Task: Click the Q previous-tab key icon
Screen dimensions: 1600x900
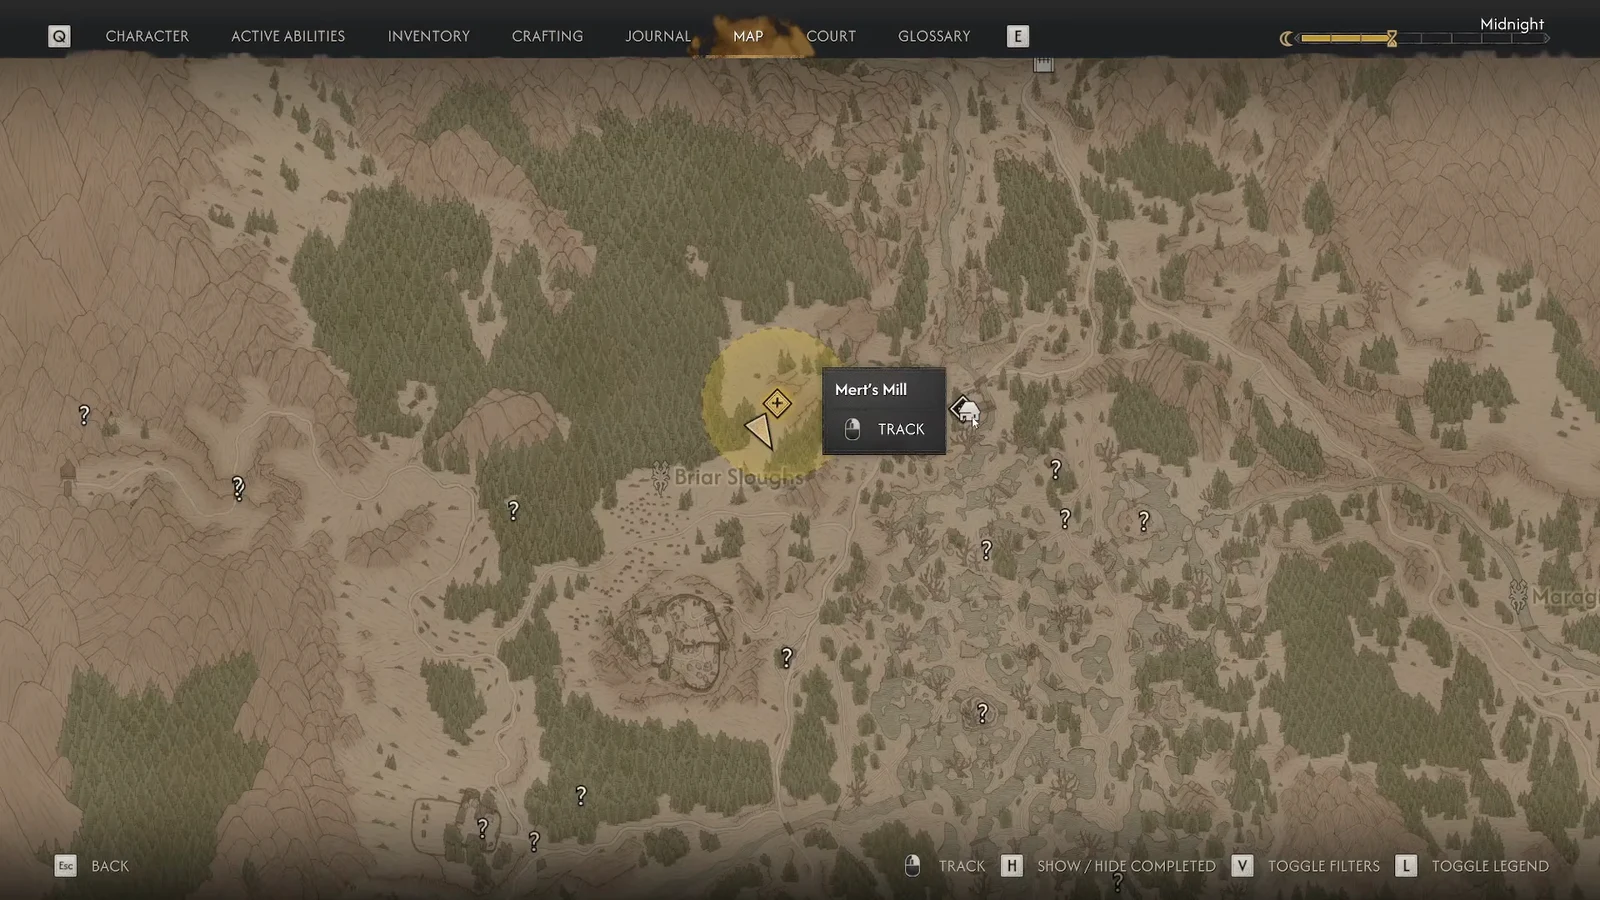Action: coord(59,36)
